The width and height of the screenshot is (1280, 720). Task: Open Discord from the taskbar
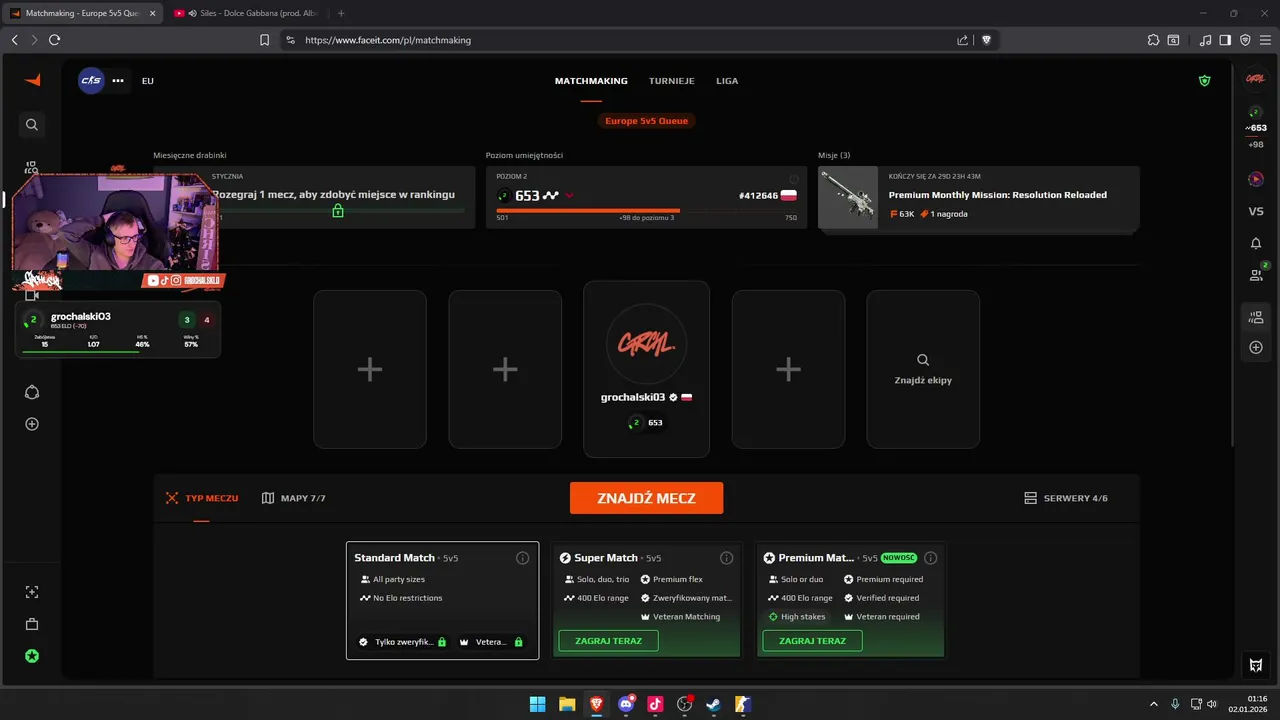pyautogui.click(x=626, y=704)
